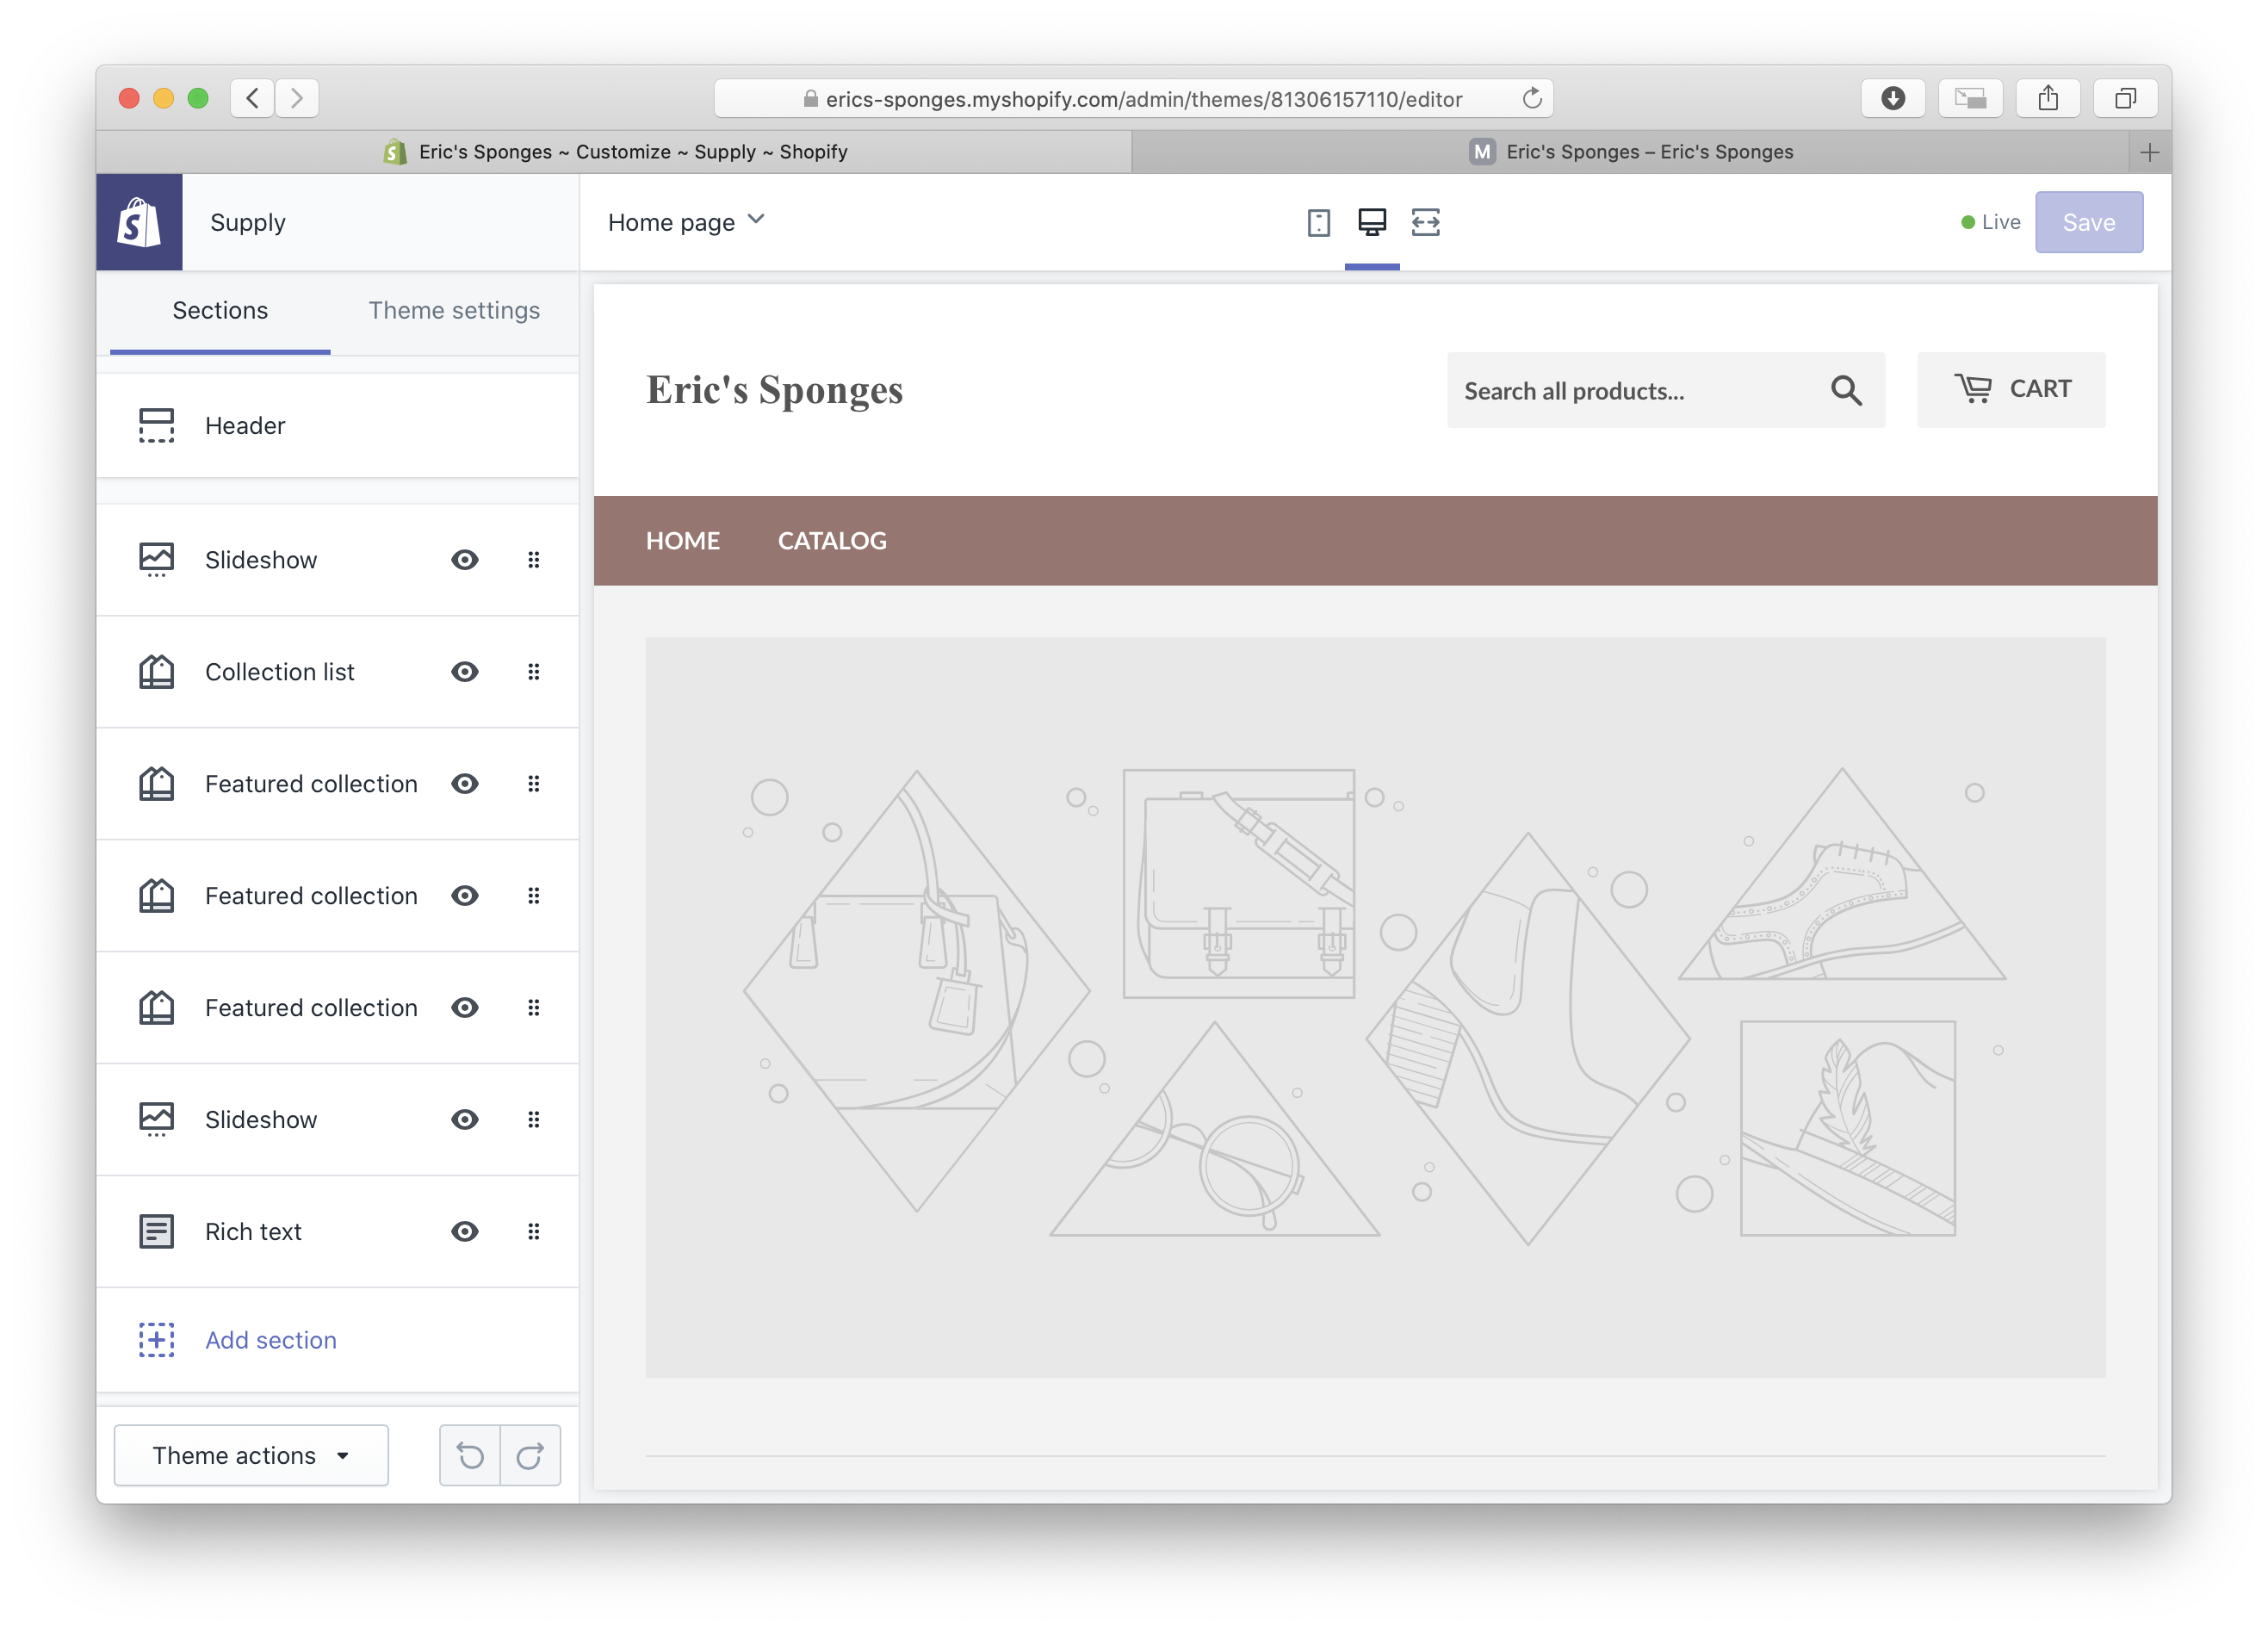
Task: Switch to mobile preview icon
Action: click(x=1318, y=222)
